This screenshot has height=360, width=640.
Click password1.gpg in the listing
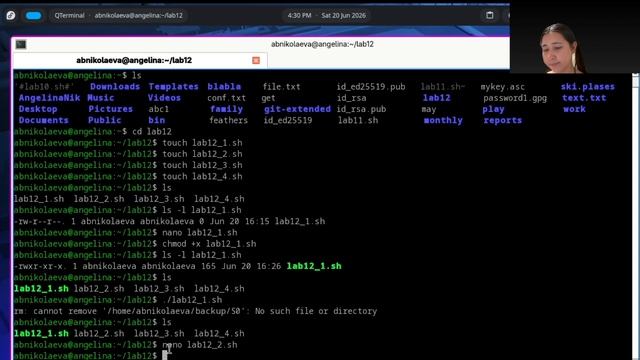[515, 98]
